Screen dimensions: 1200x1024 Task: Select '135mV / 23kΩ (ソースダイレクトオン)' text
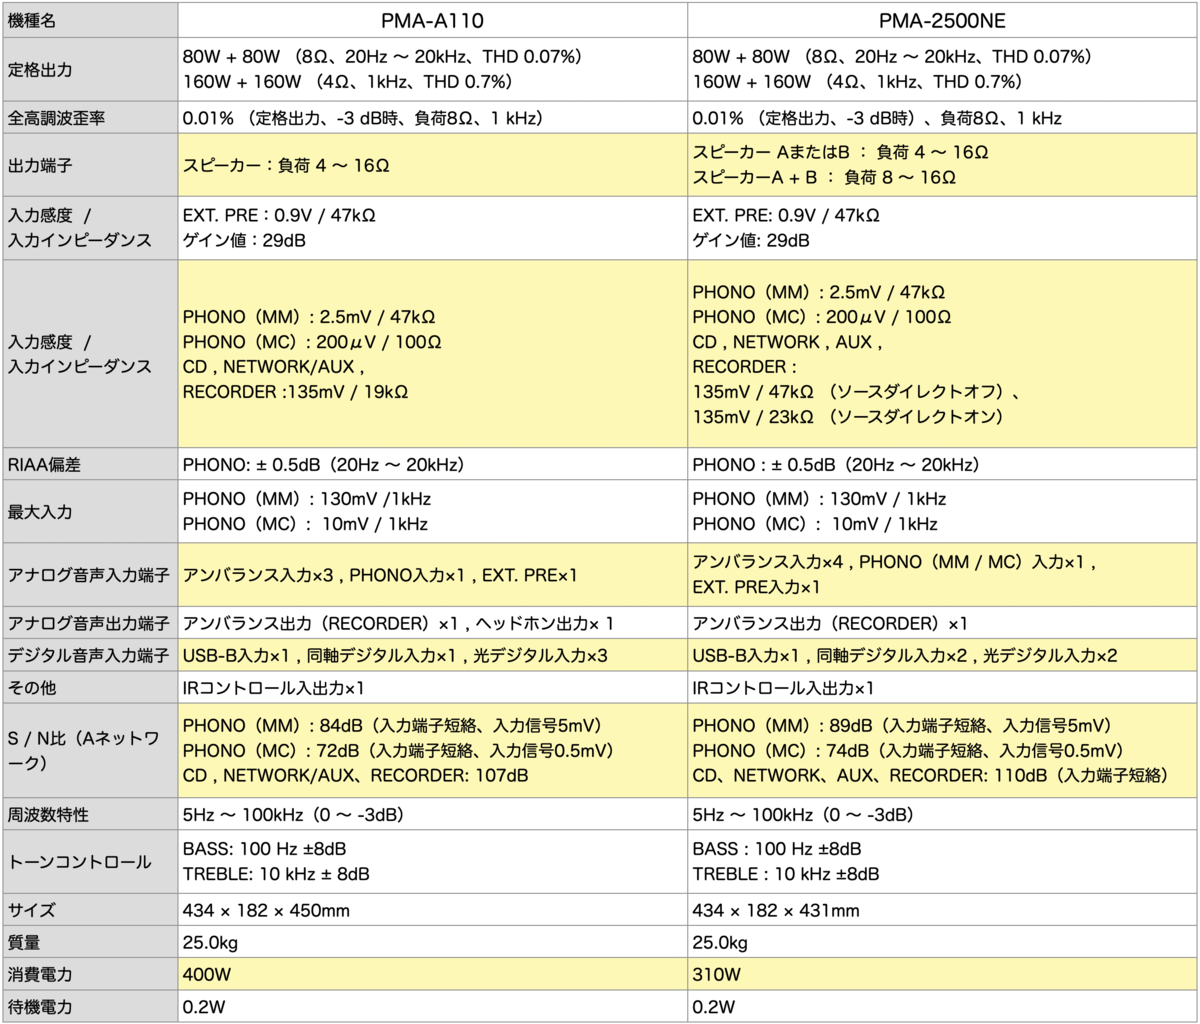[848, 417]
